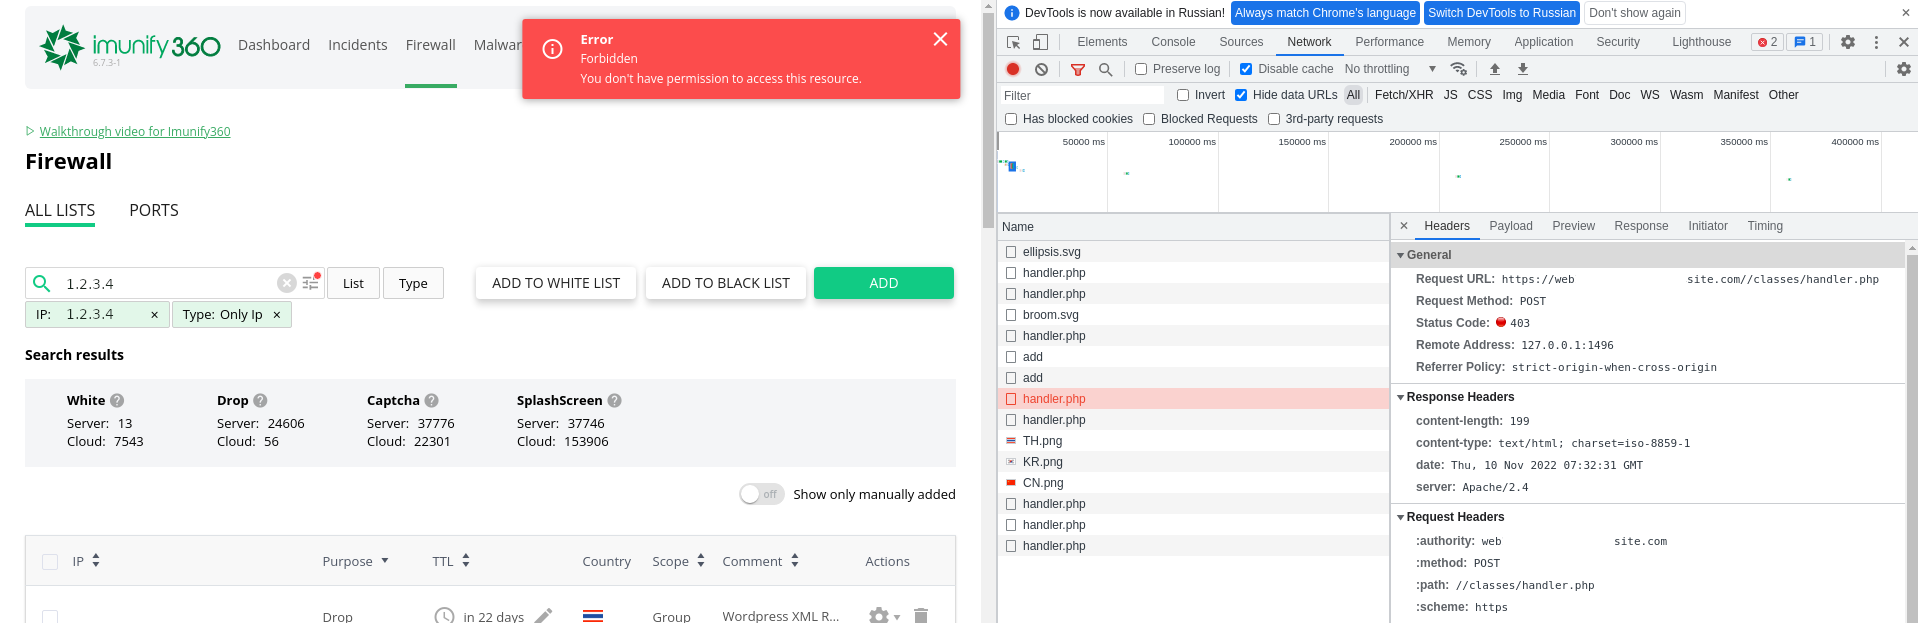Screen dimensions: 1918x623
Task: Open the search filter options icon
Action: click(311, 282)
